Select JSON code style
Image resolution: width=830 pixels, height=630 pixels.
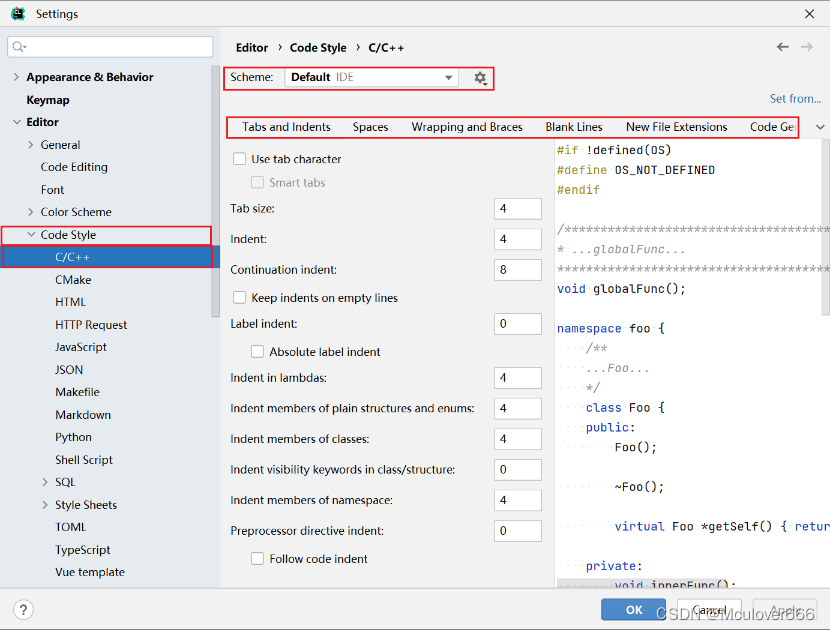69,370
